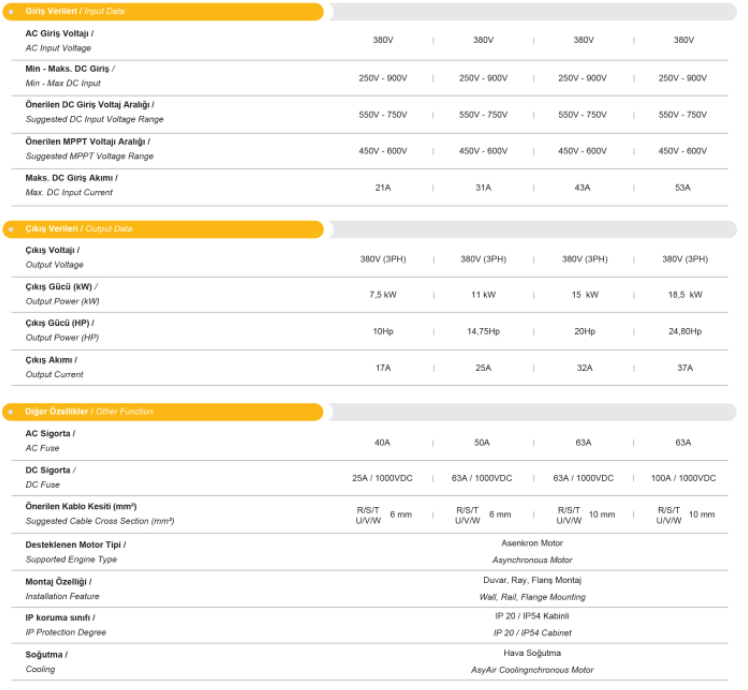Click the 37A output current value
The height and width of the screenshot is (690, 748).
683,368
